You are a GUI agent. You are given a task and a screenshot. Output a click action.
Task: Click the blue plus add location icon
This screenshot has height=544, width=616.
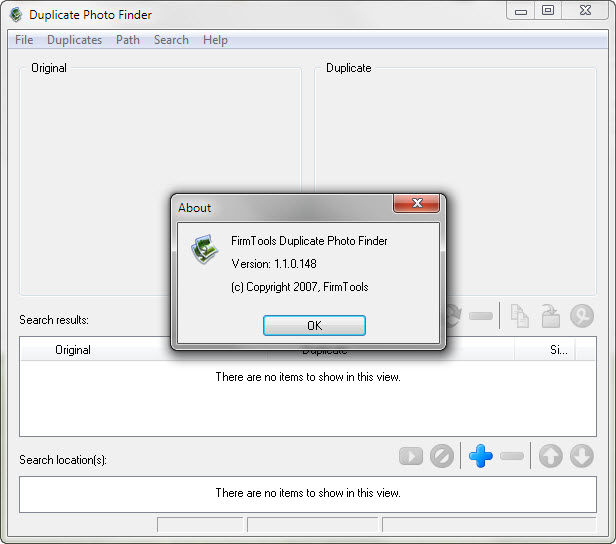pos(480,456)
